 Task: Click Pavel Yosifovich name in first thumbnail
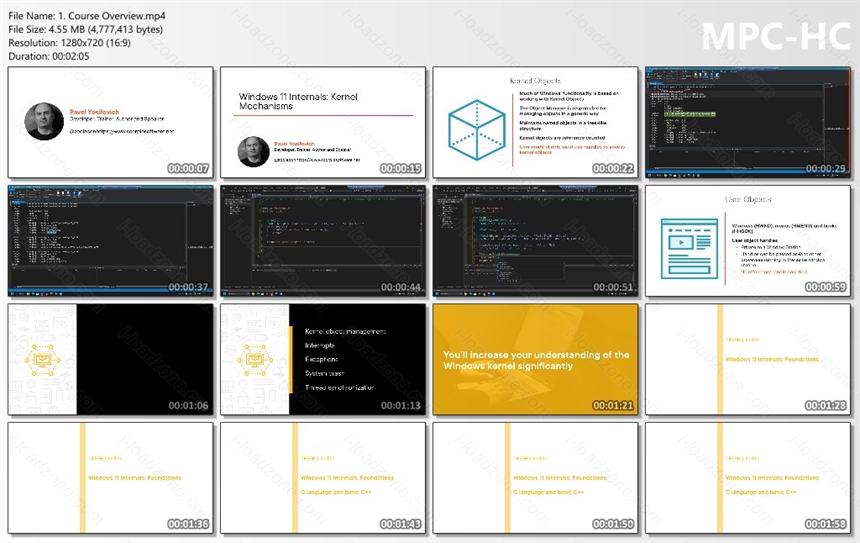click(94, 111)
